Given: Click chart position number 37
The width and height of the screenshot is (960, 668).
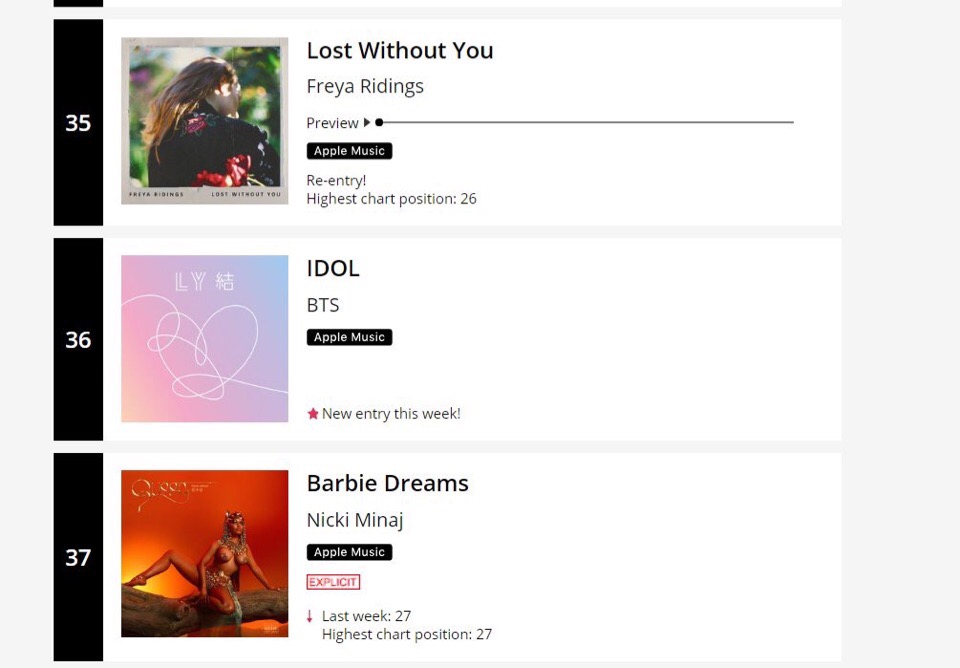Looking at the screenshot, I should [x=78, y=557].
